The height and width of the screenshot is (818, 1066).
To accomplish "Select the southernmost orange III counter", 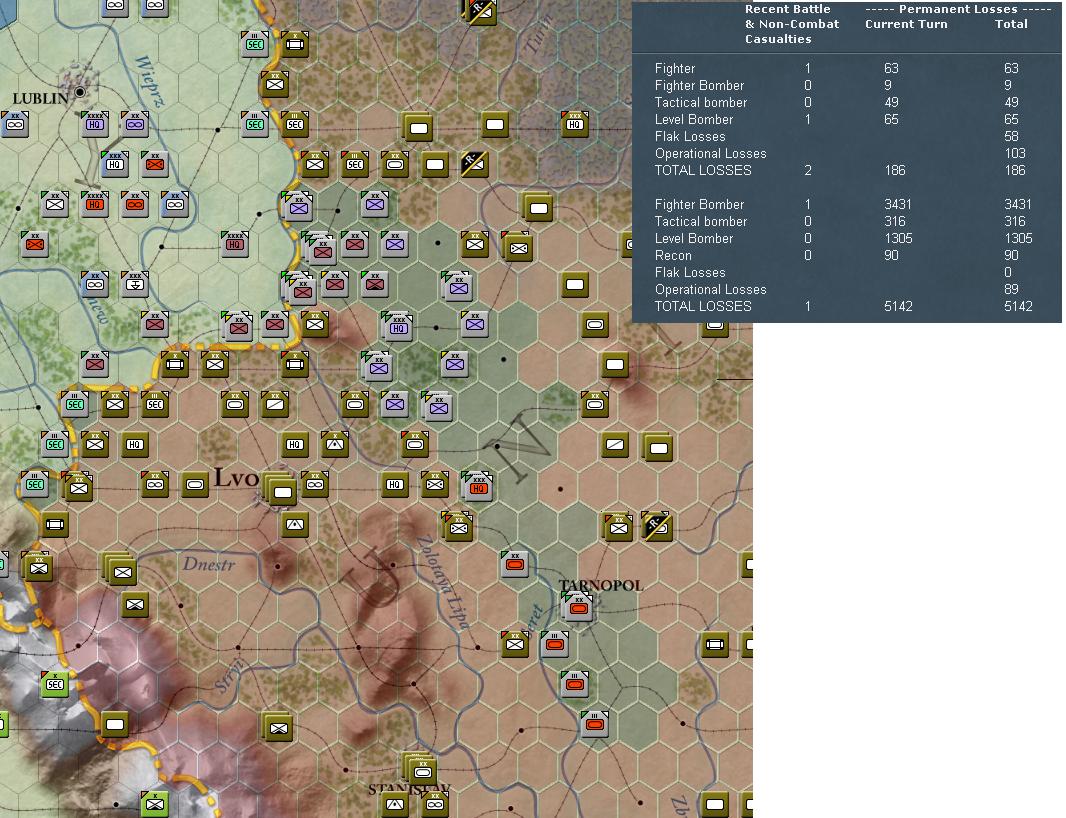I will (595, 725).
